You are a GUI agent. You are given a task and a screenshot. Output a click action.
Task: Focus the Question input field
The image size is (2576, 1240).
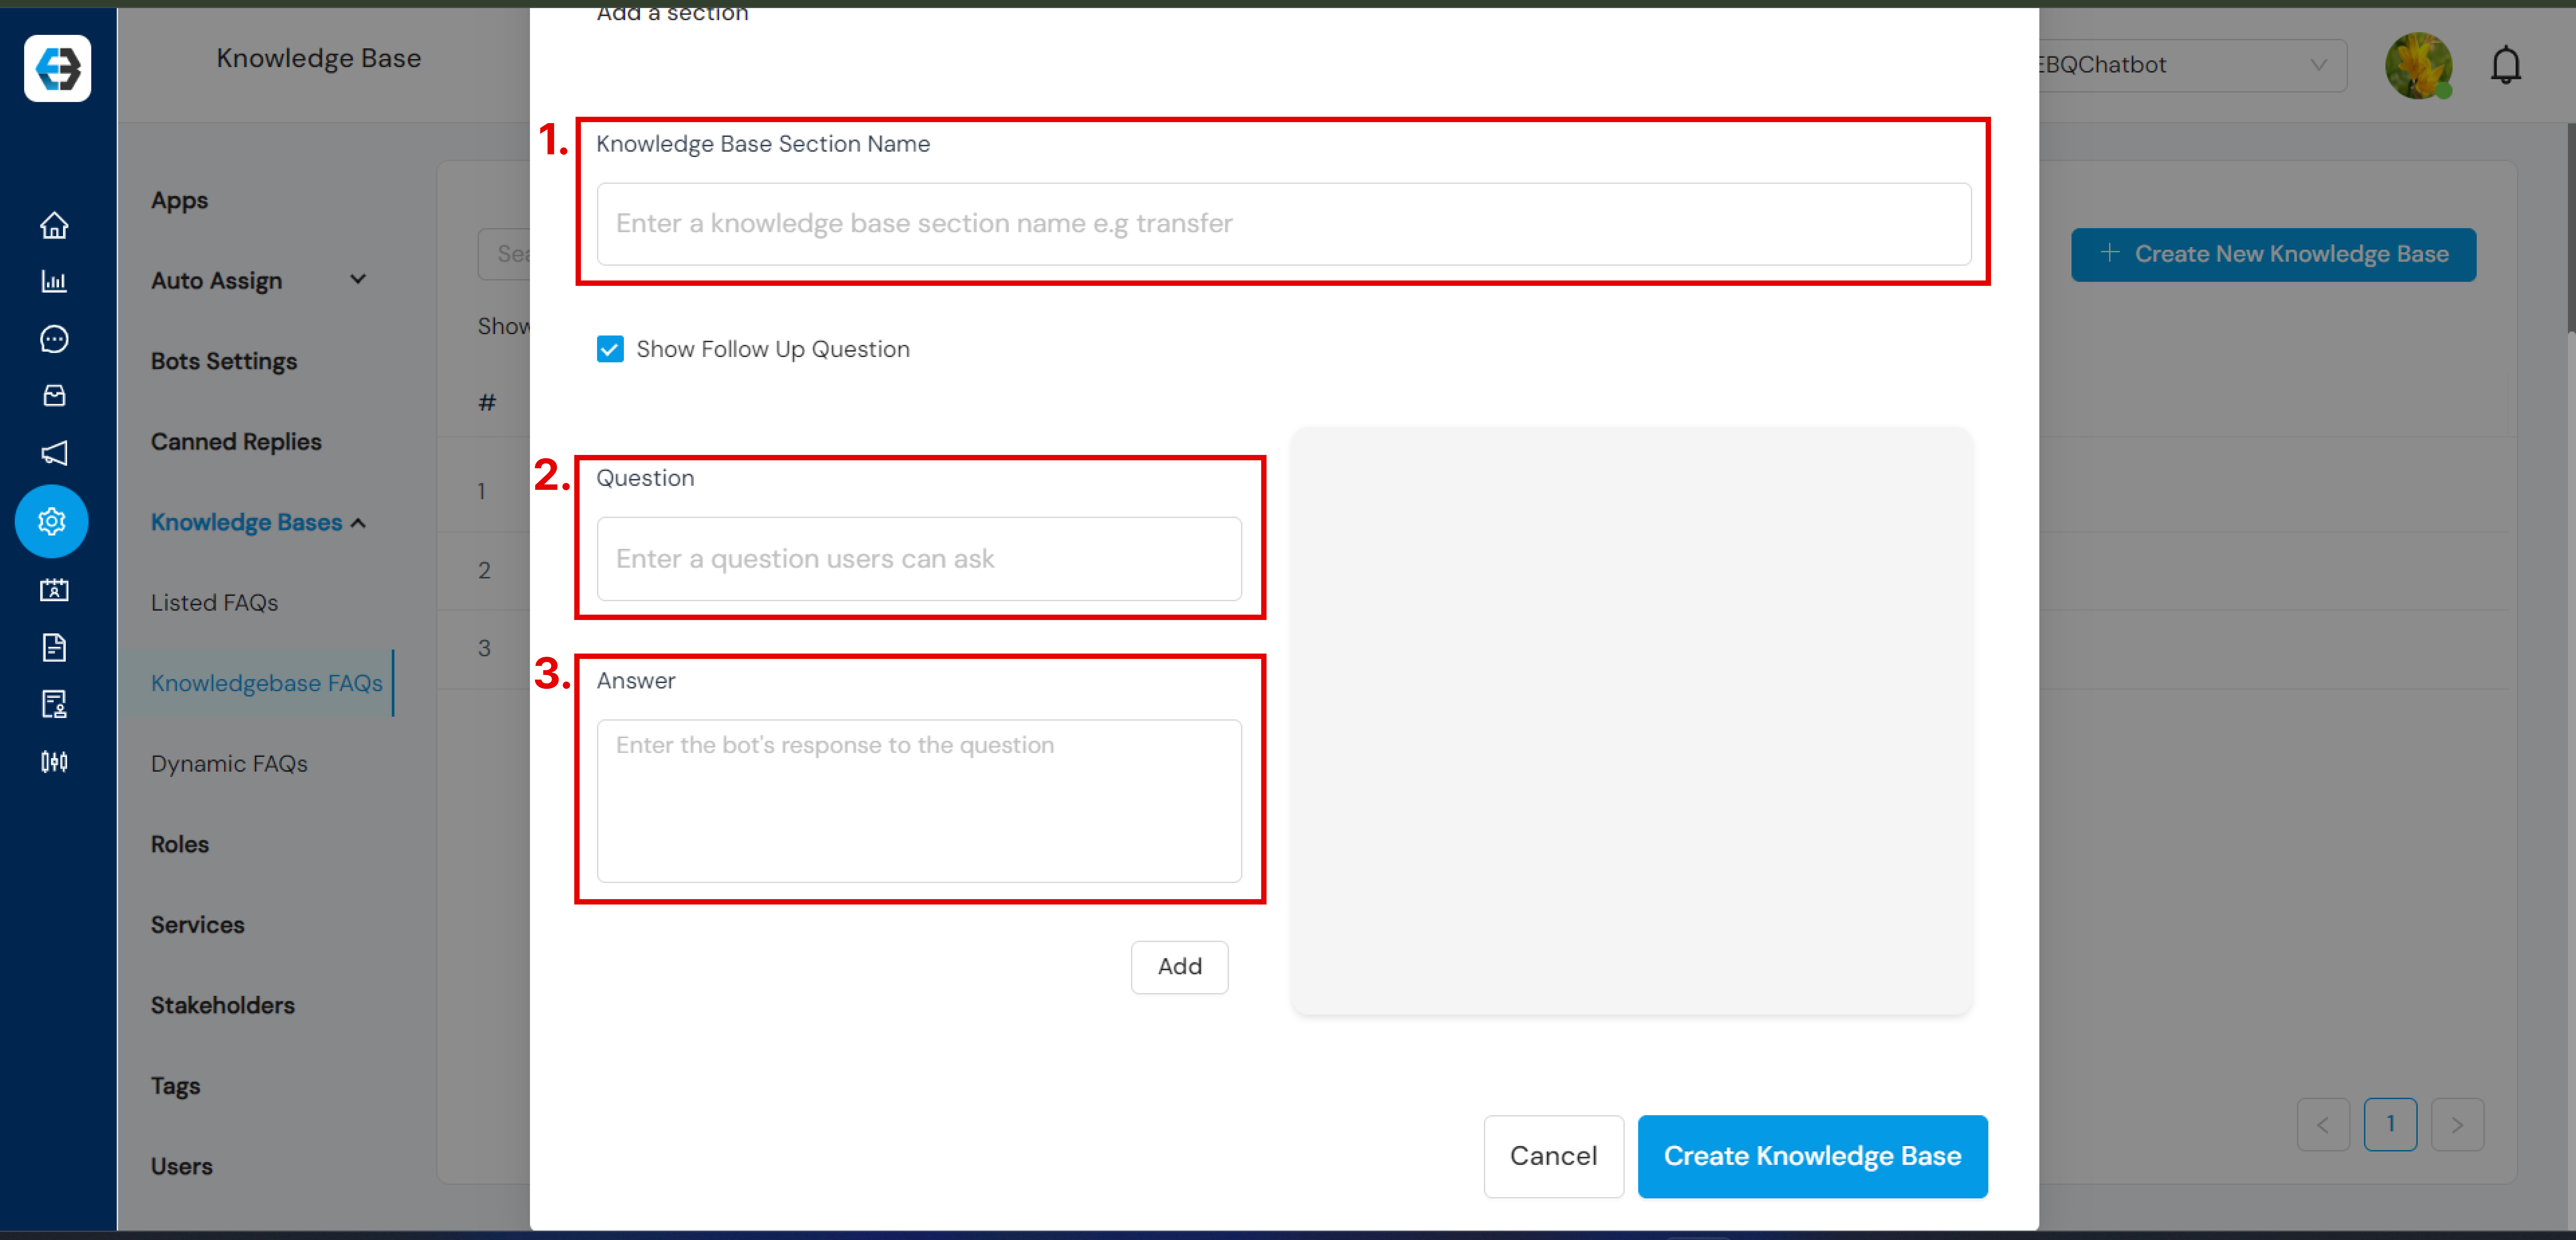tap(919, 559)
